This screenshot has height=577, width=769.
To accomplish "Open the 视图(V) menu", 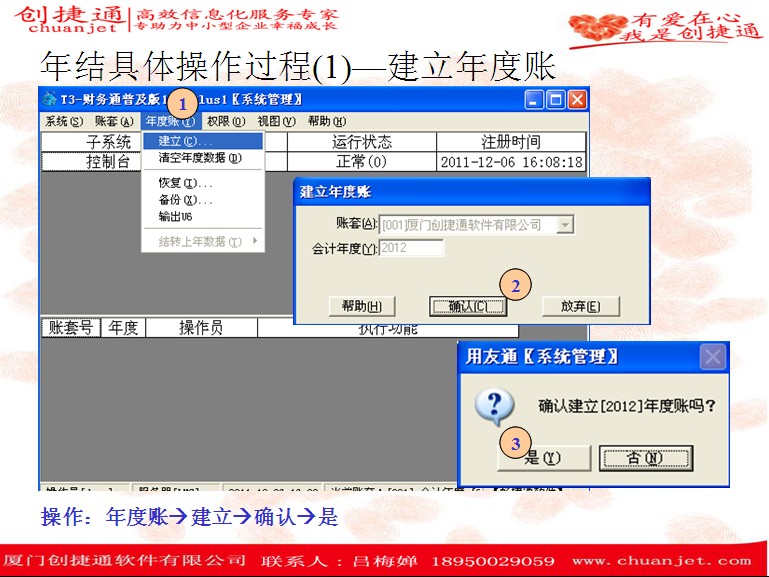I will pos(277,121).
